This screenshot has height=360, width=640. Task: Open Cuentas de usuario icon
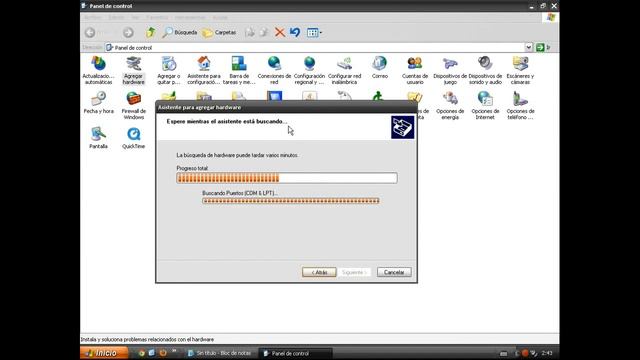point(415,70)
